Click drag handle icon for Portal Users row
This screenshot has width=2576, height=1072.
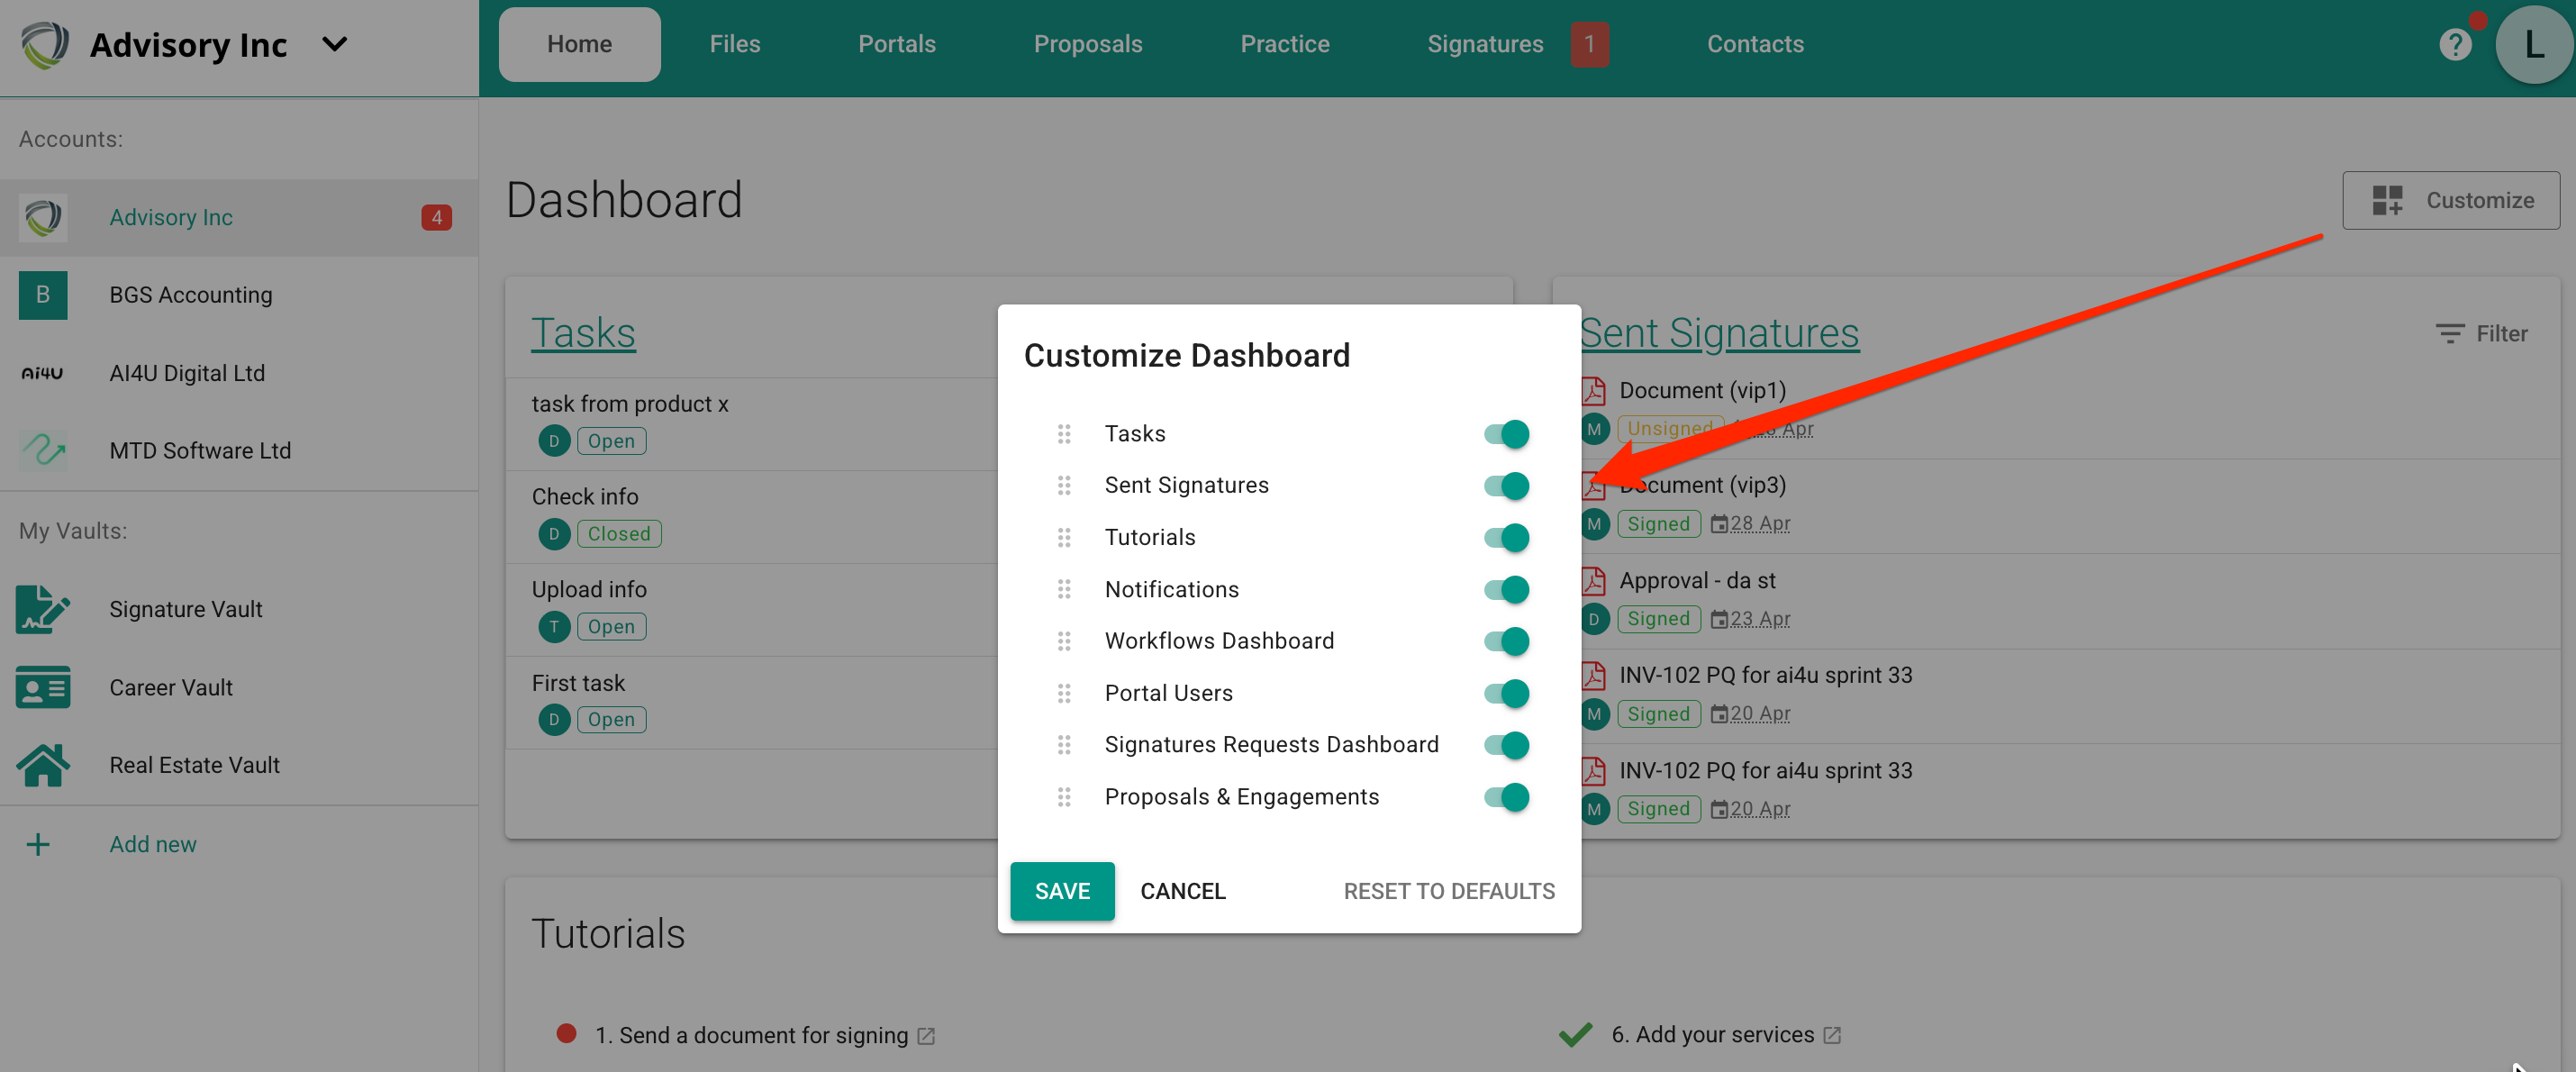pyautogui.click(x=1064, y=693)
